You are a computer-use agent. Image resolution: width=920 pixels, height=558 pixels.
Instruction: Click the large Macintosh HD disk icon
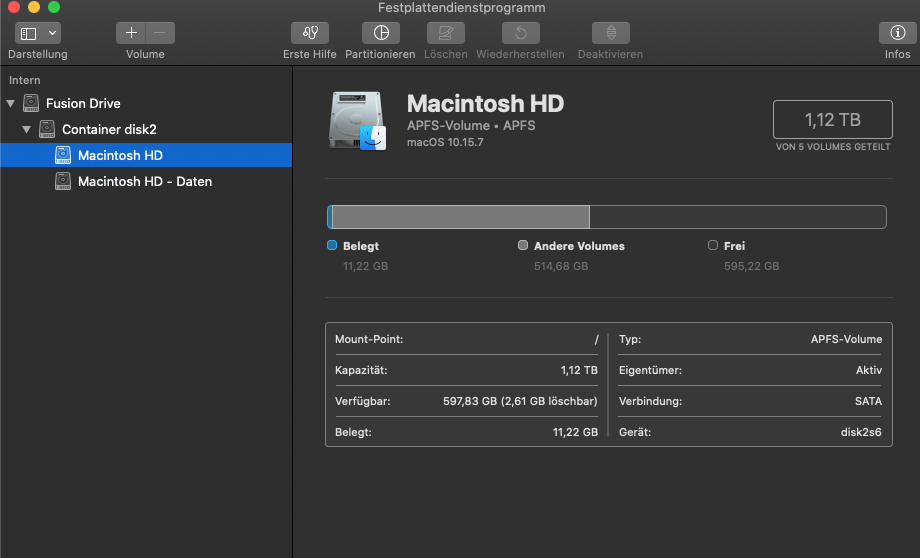coord(358,121)
